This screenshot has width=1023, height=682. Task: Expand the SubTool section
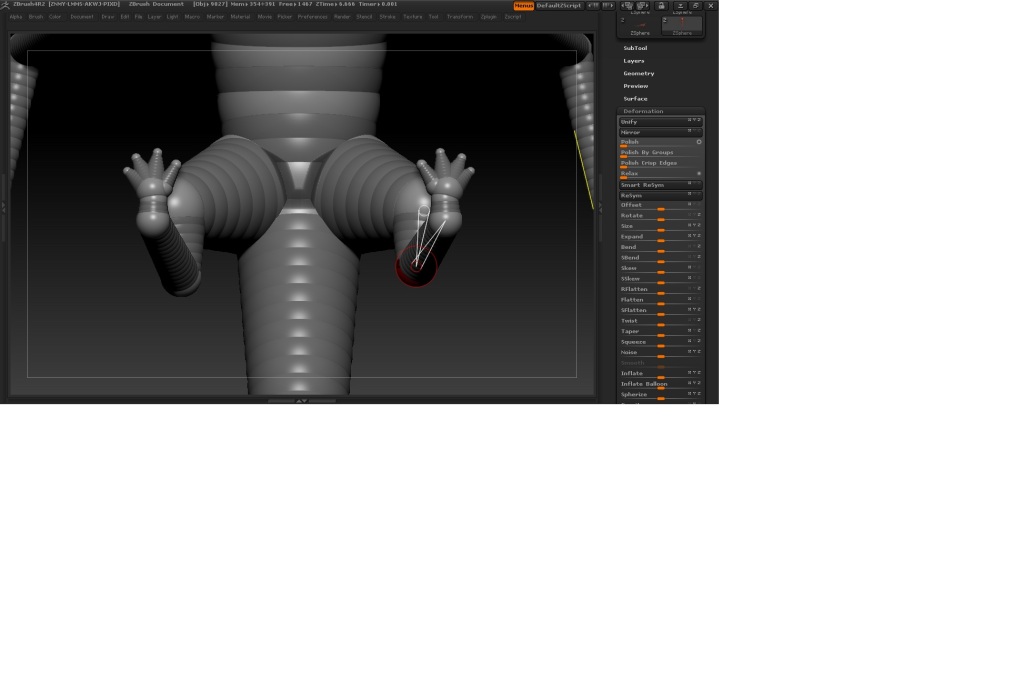pyautogui.click(x=635, y=48)
